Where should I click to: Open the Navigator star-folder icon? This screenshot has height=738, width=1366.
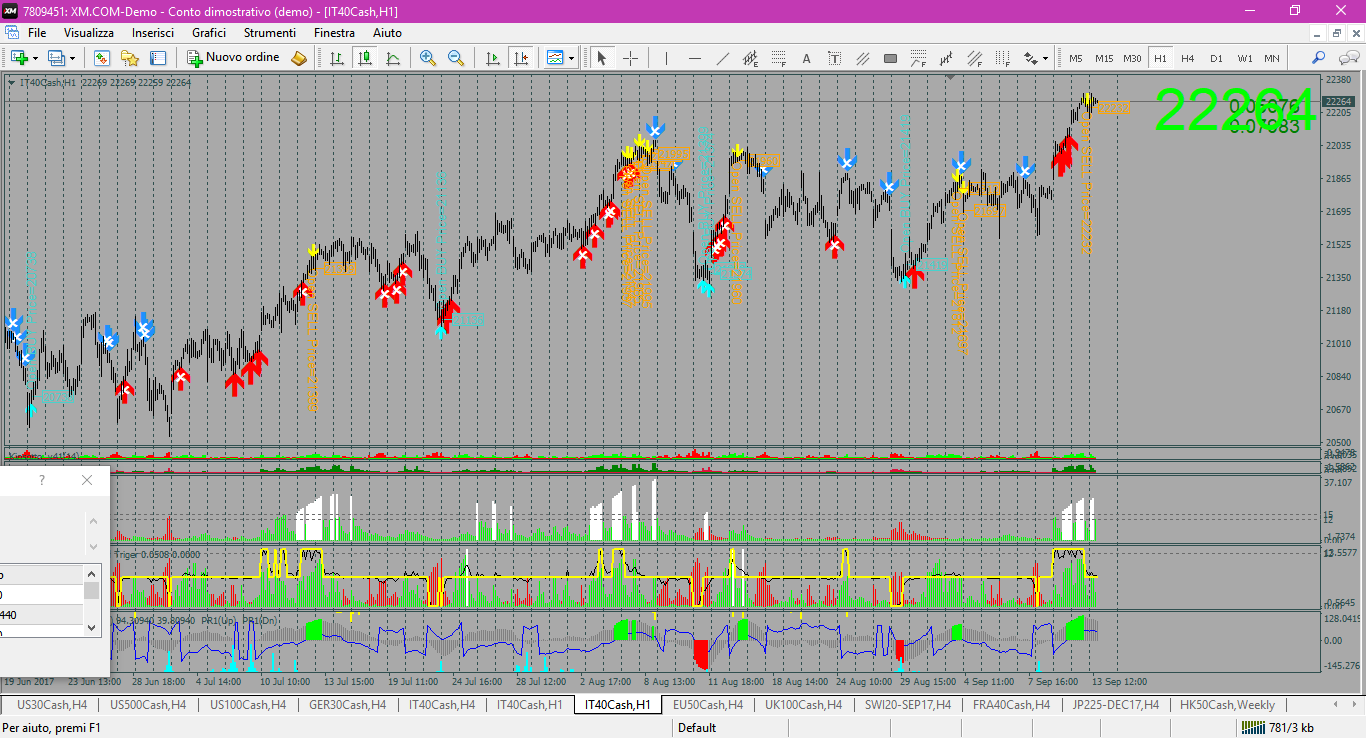coord(130,58)
